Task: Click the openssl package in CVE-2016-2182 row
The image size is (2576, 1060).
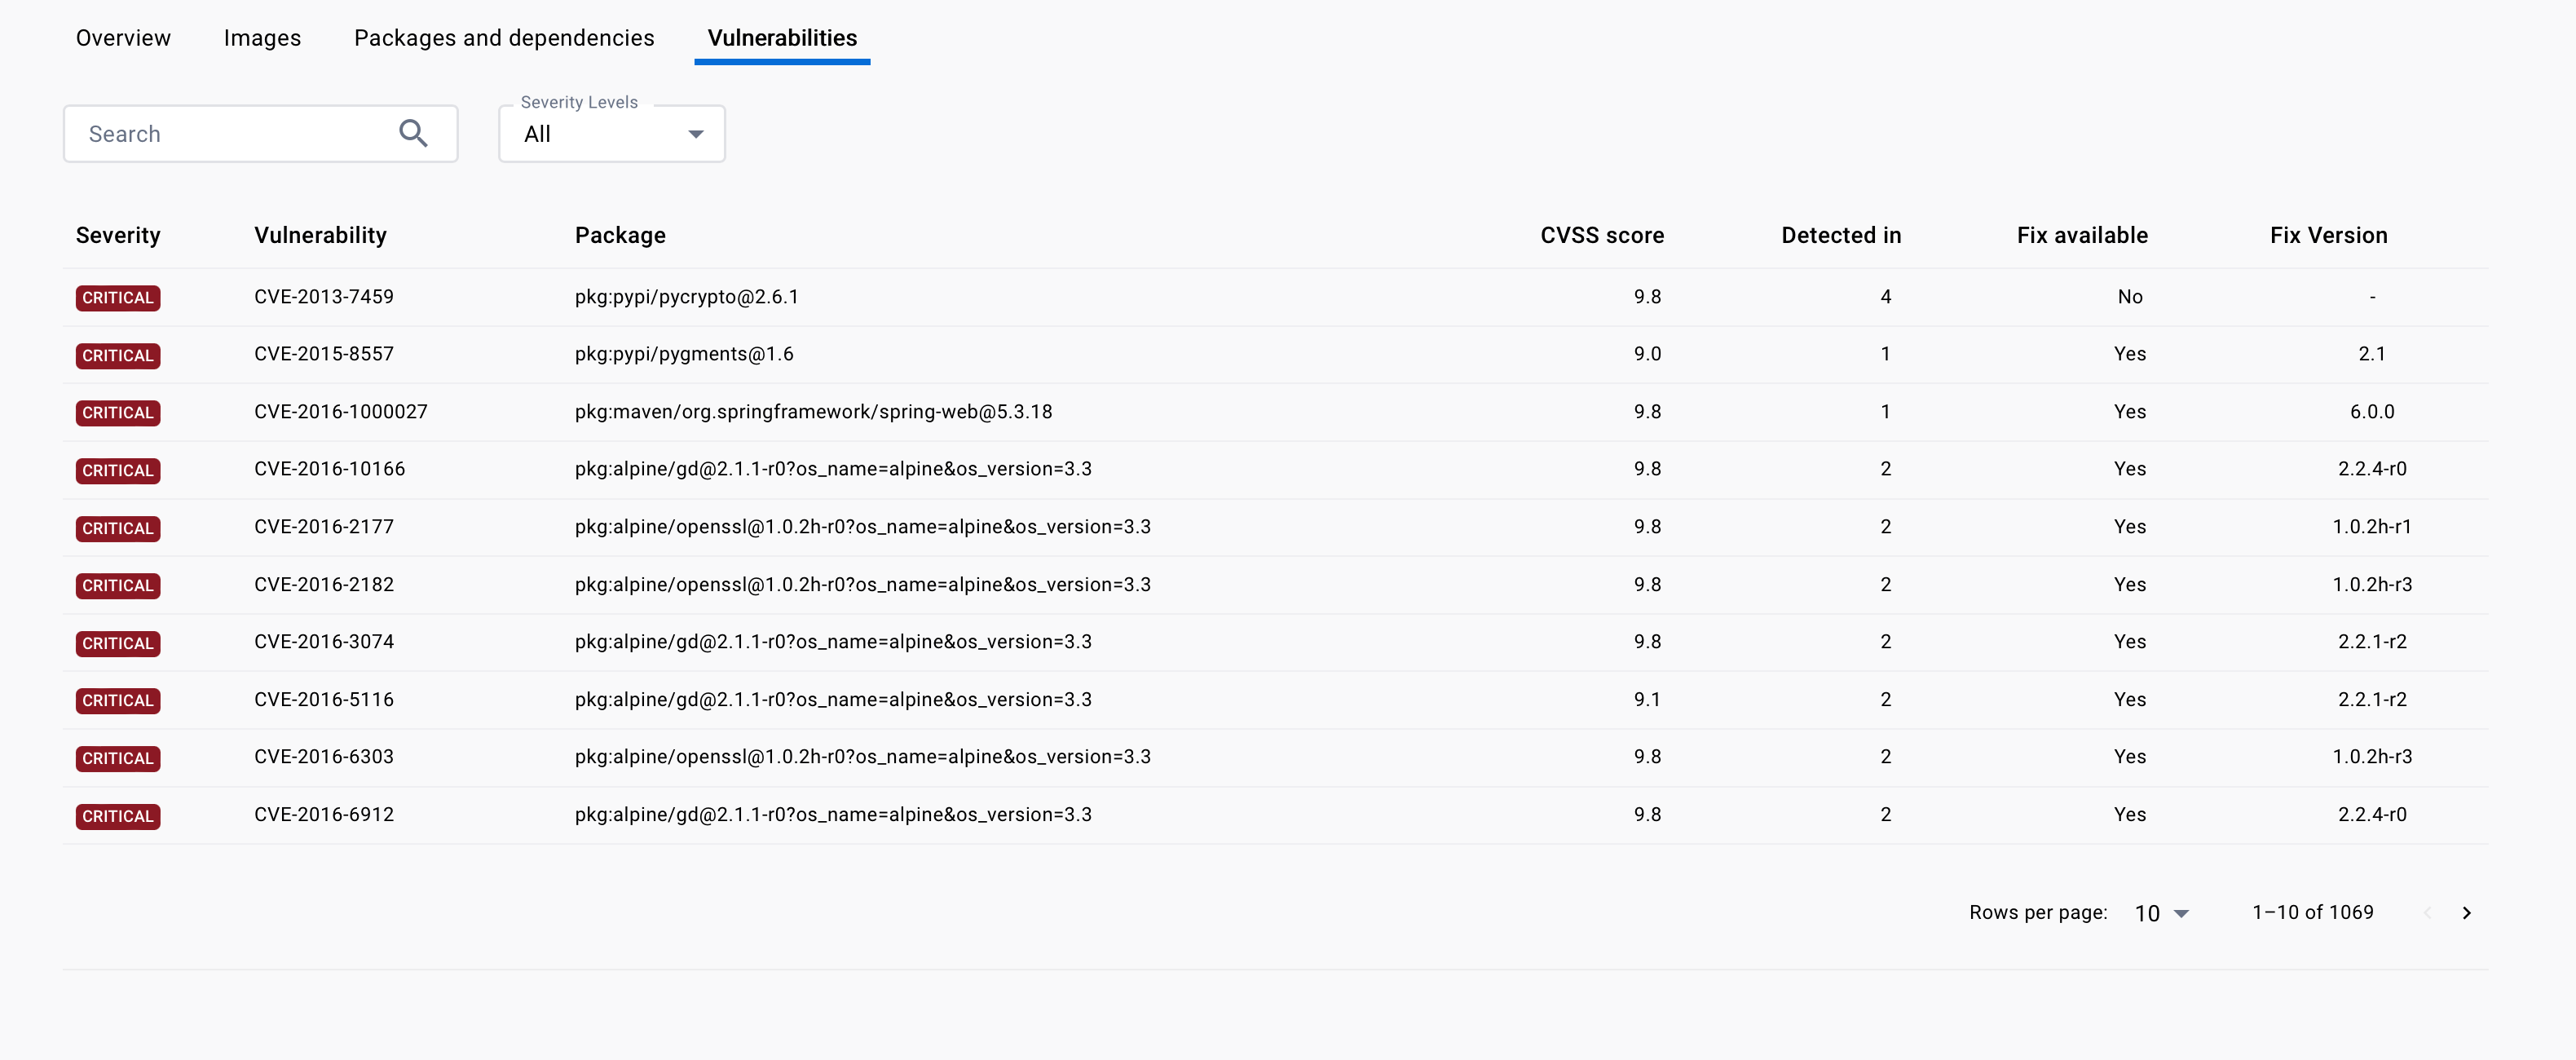Action: pyautogui.click(x=863, y=585)
